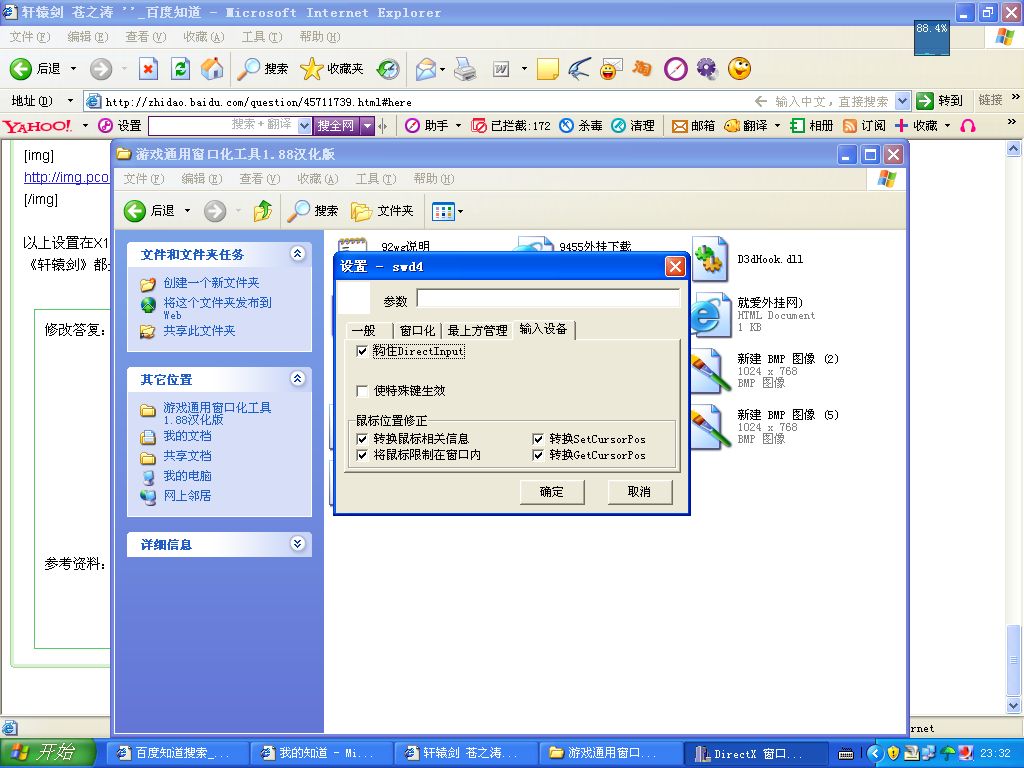Open the D3dHook.dll file icon

tap(709, 261)
